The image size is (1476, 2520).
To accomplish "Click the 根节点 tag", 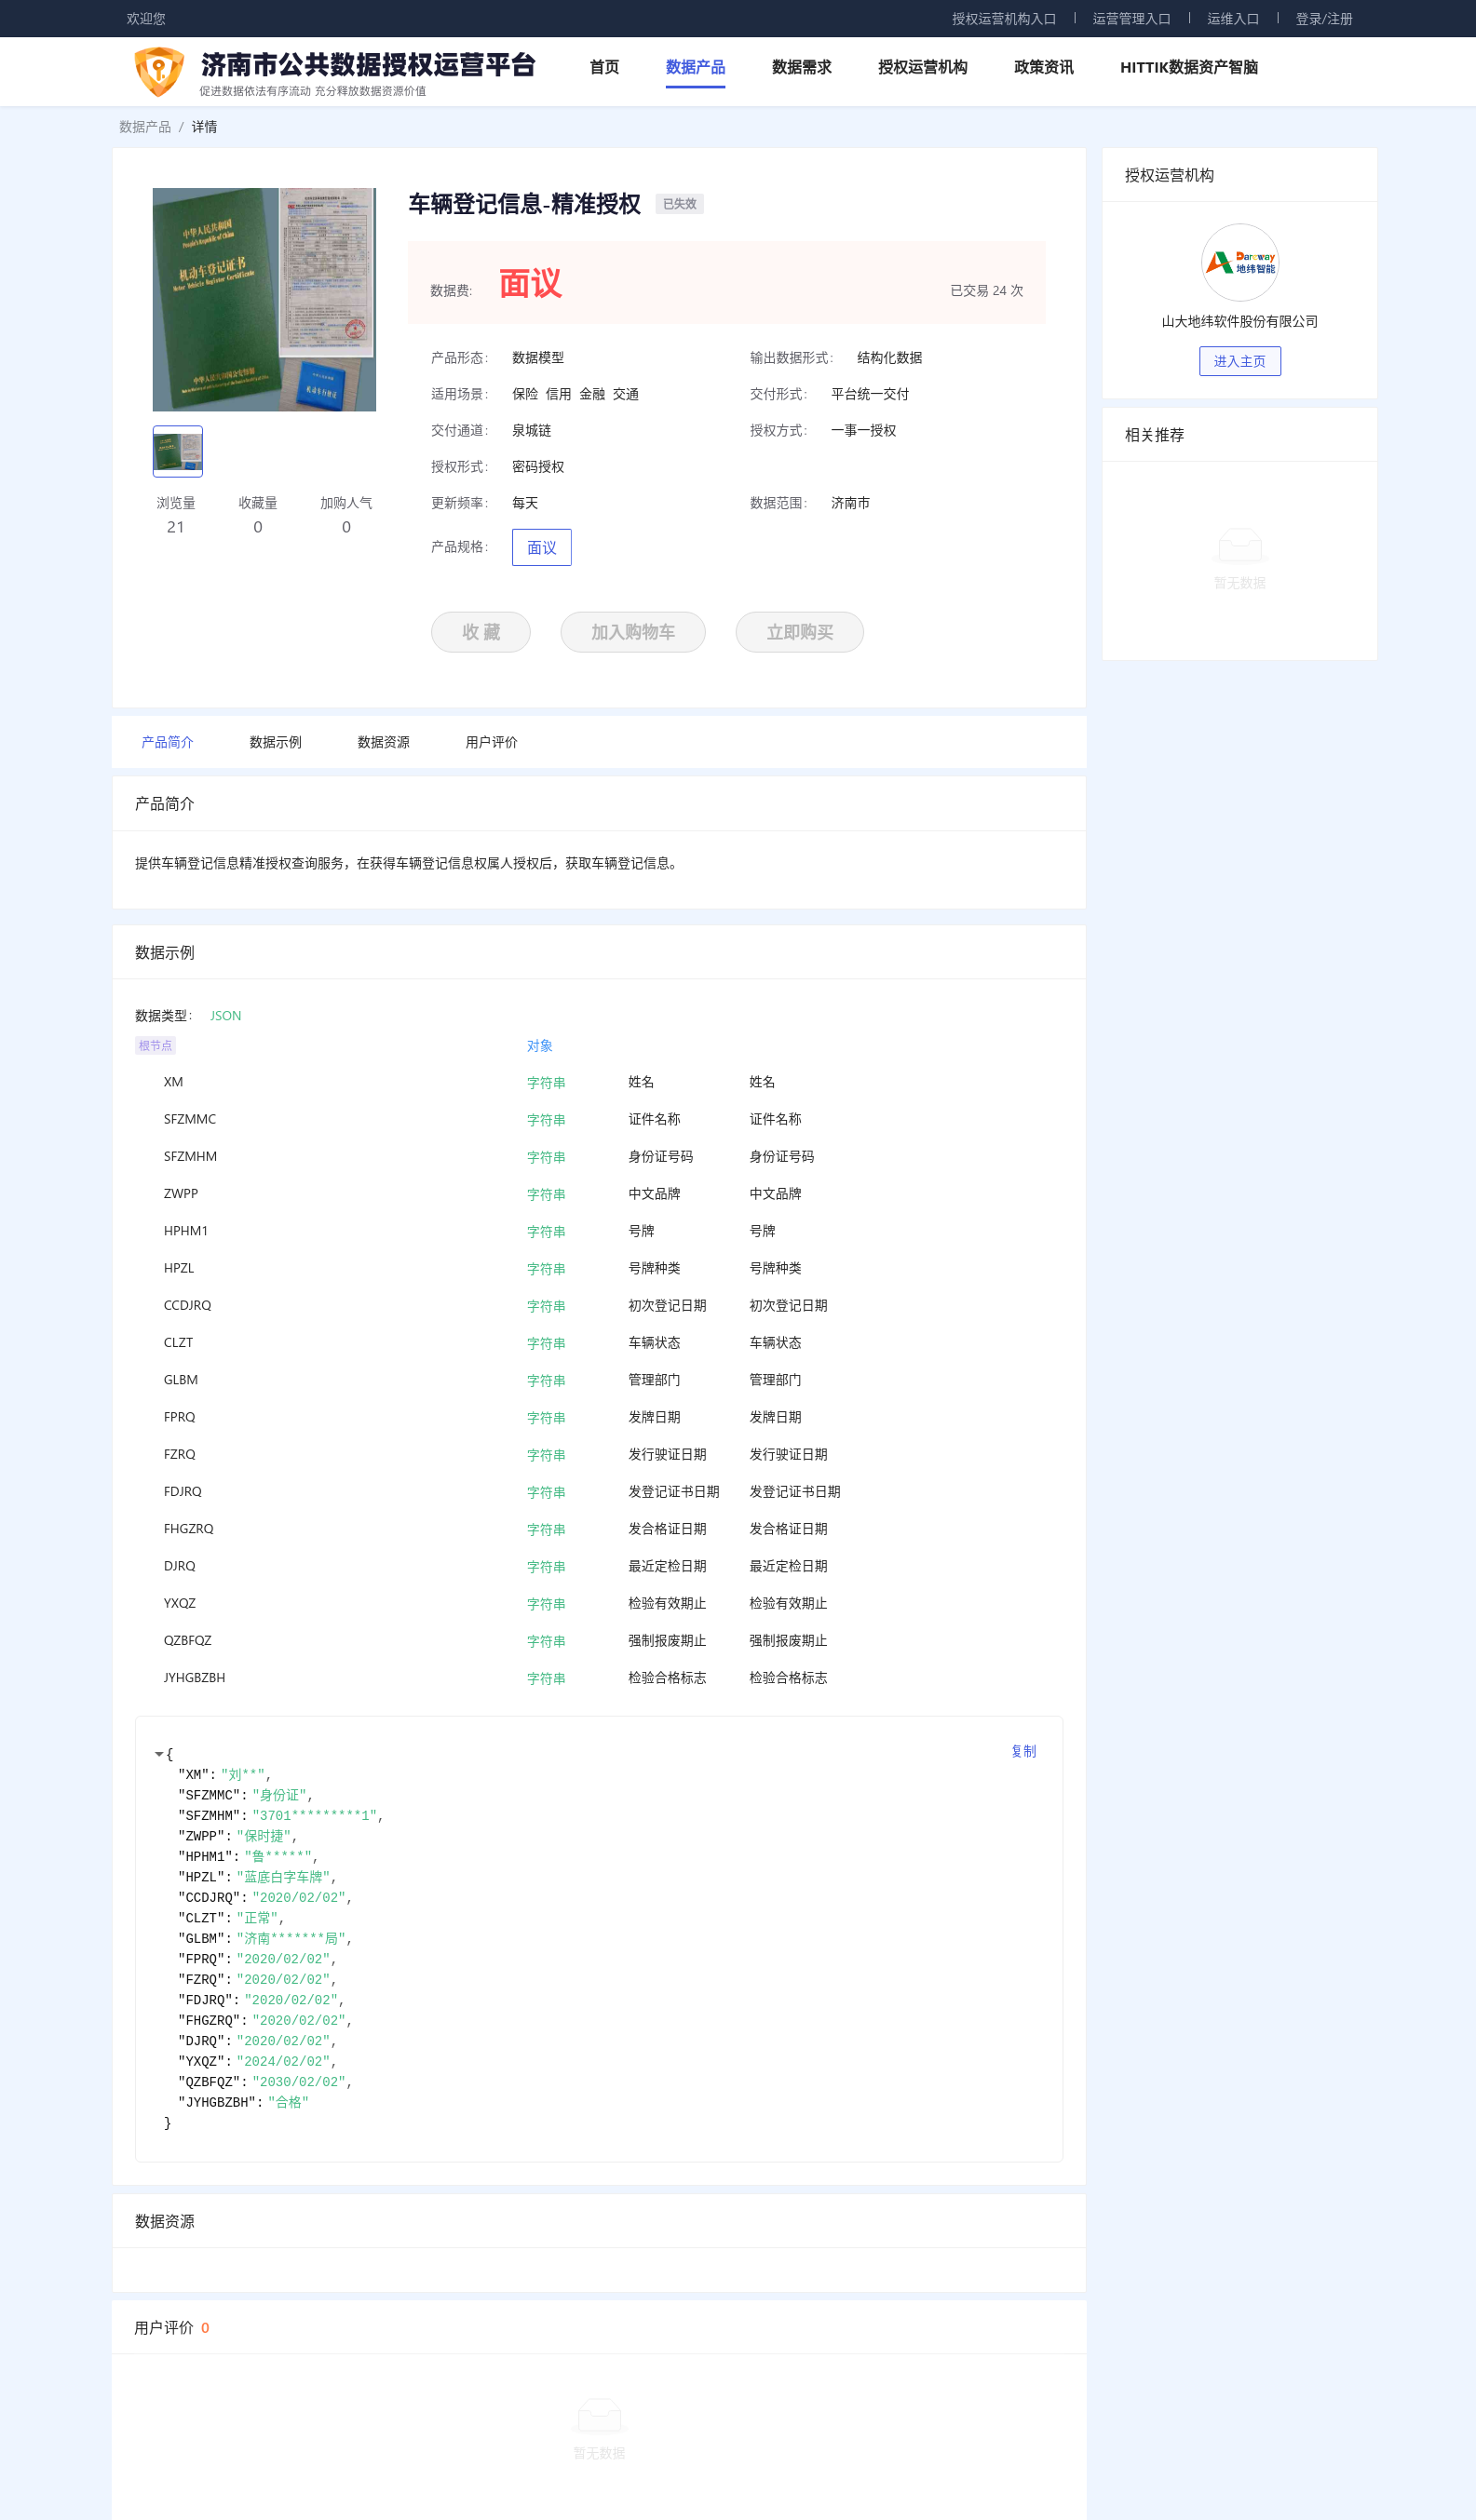I will coord(155,1045).
